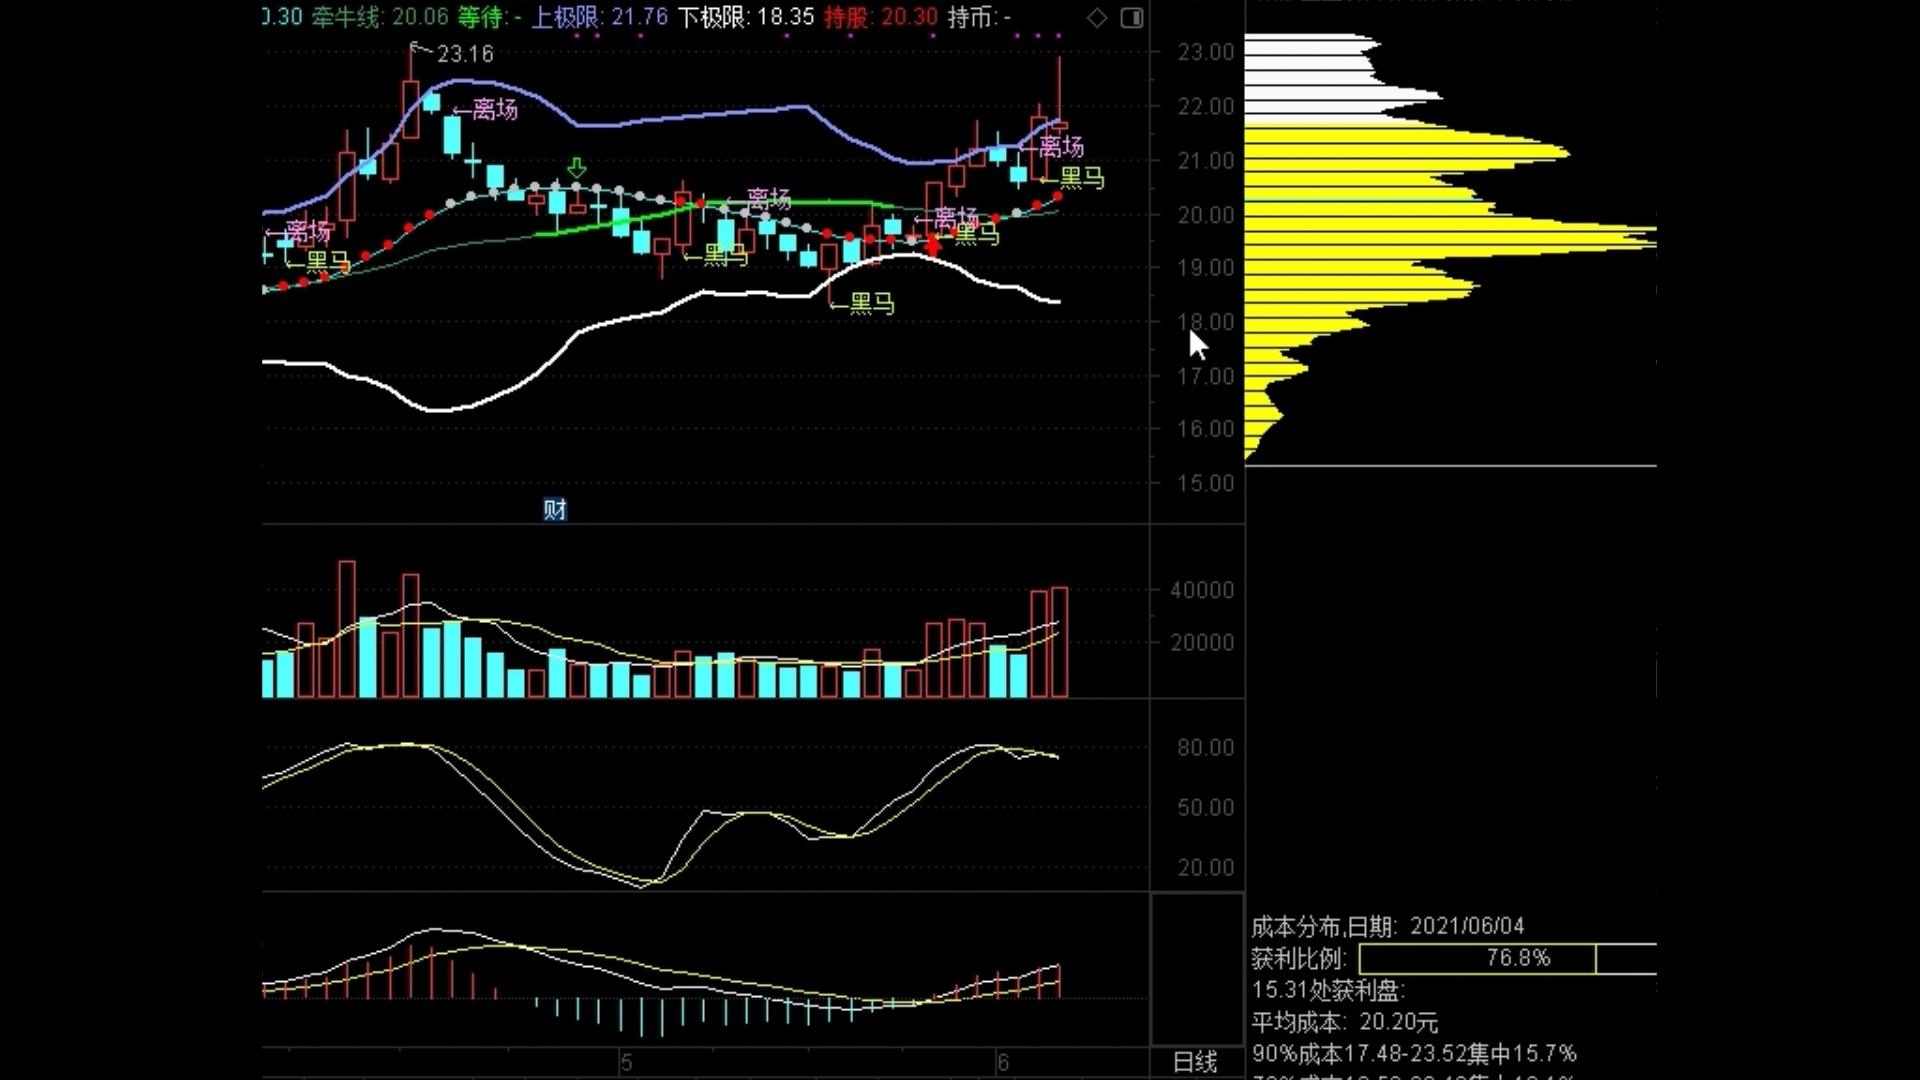
Task: Click the 下极限 18.35 indicator label
Action: point(746,17)
